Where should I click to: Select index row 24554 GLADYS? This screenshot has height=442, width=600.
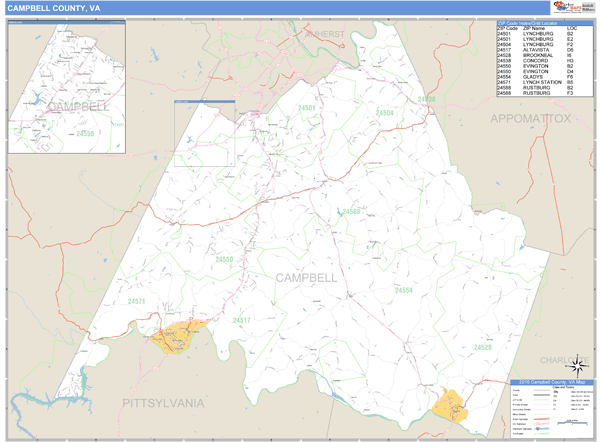pyautogui.click(x=545, y=77)
